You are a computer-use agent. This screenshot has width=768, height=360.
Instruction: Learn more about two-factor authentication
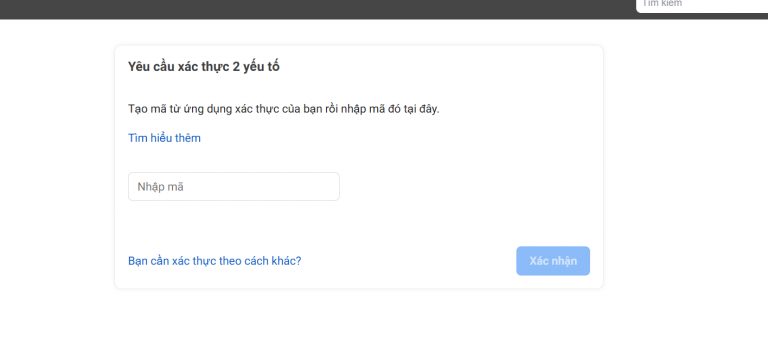[164, 138]
